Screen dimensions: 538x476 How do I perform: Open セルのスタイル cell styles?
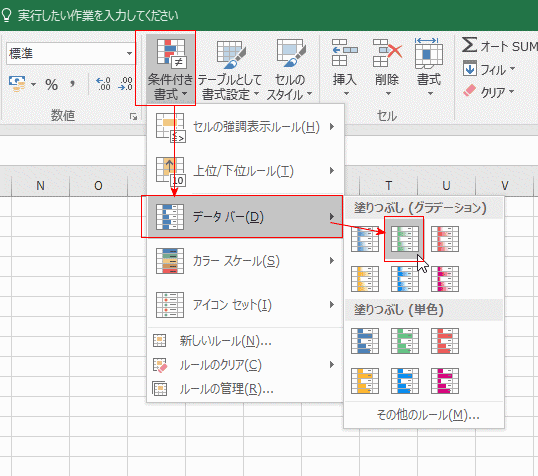(x=289, y=68)
